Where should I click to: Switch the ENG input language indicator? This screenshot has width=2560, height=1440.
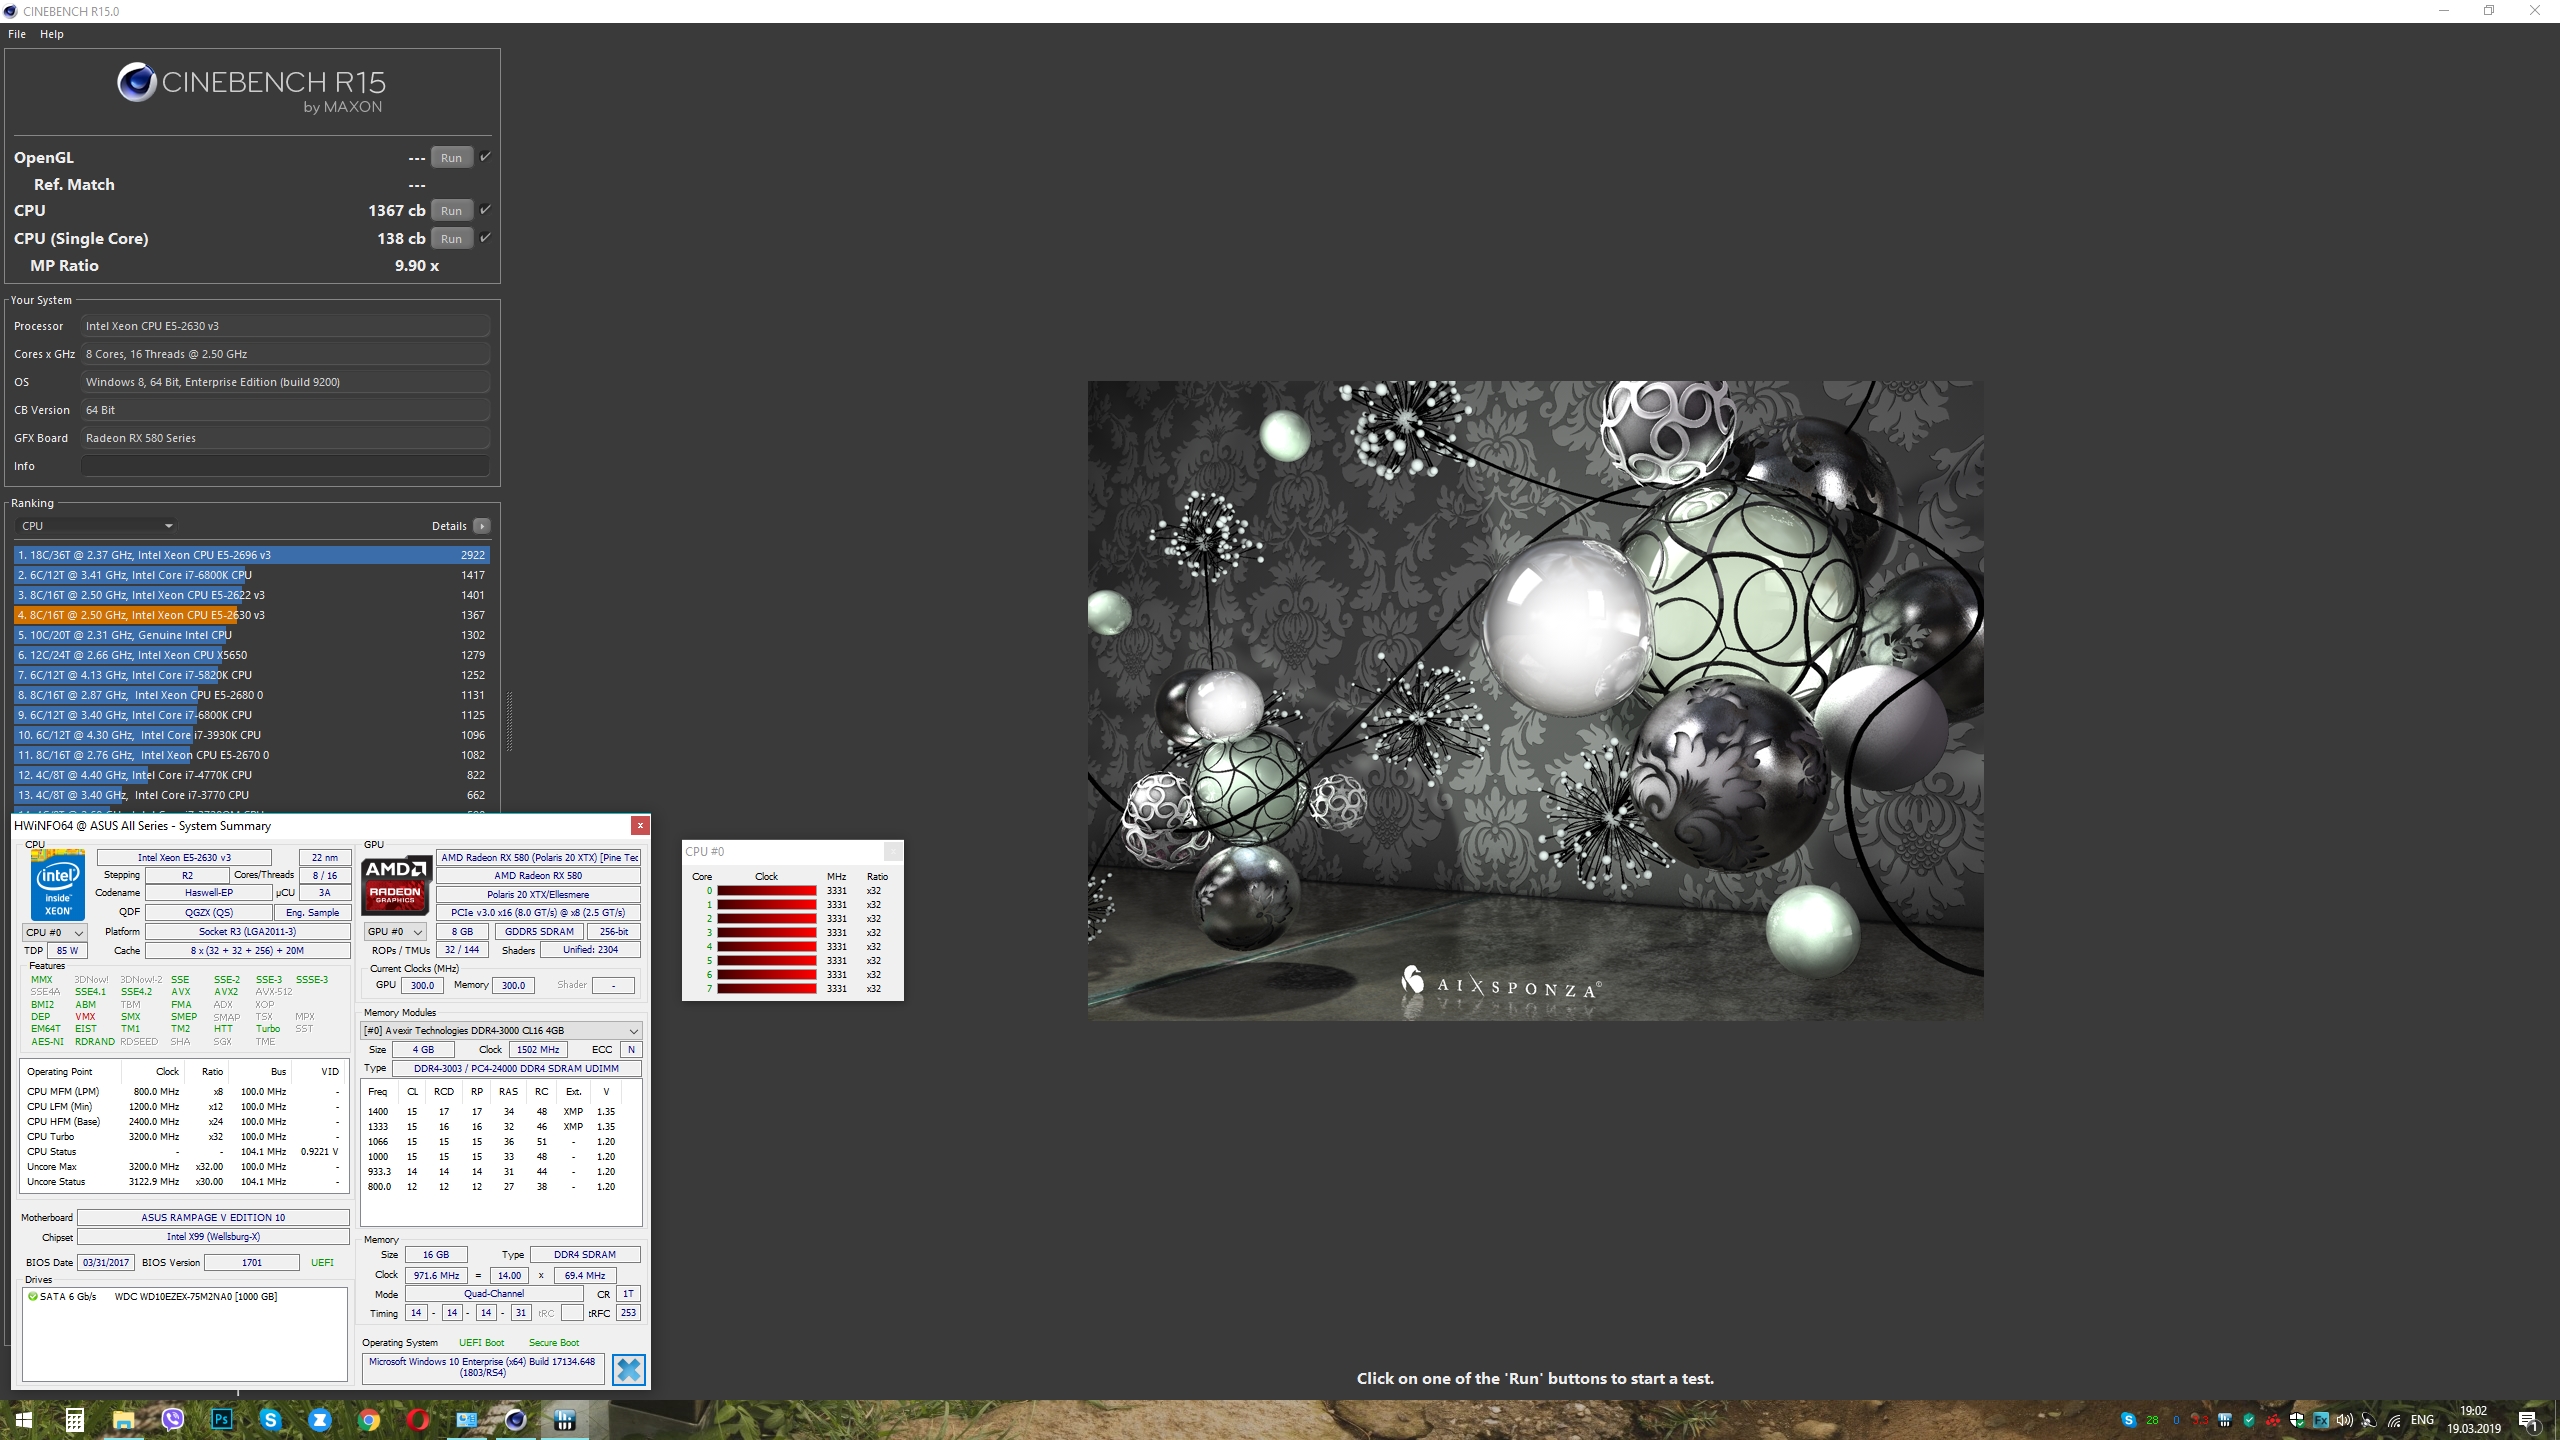point(2422,1420)
